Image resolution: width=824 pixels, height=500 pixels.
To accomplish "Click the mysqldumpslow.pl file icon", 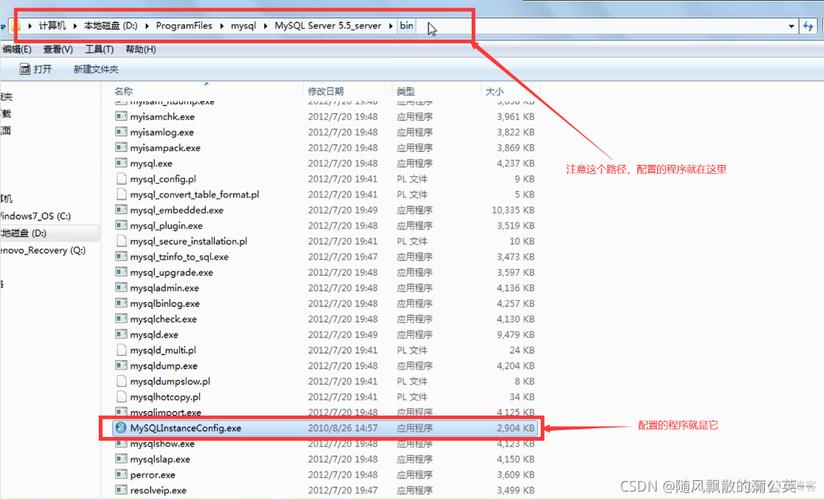I will [121, 381].
